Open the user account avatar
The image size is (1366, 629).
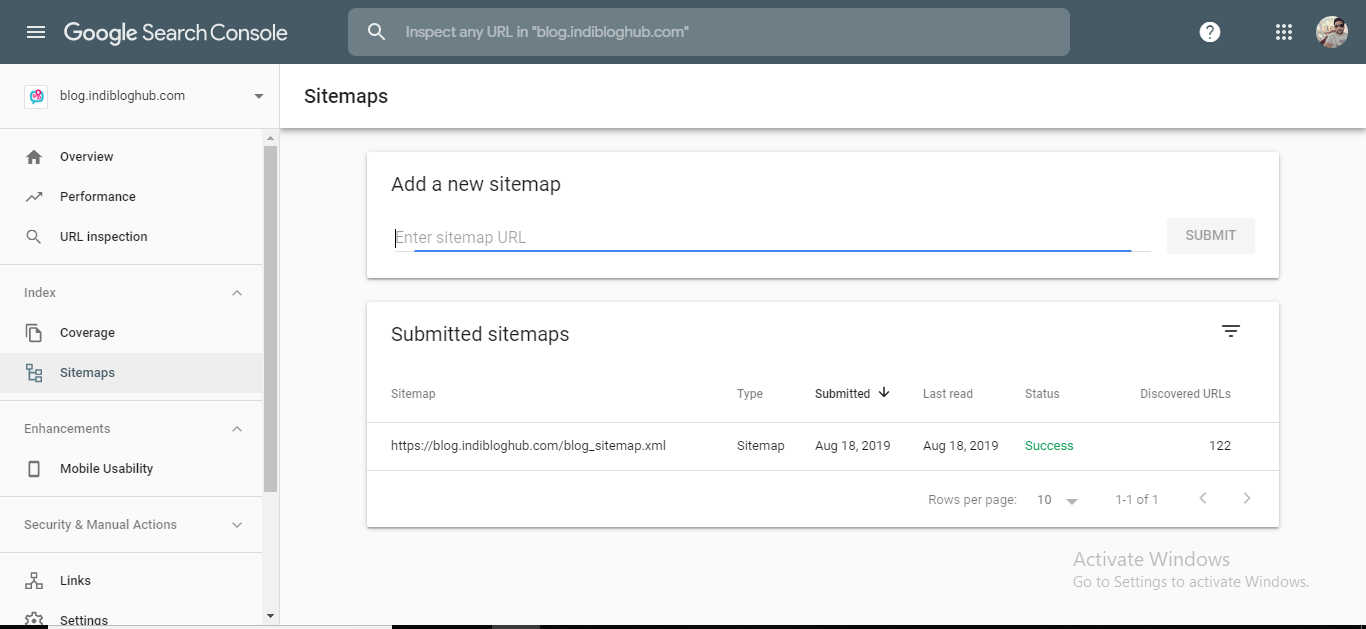tap(1332, 32)
